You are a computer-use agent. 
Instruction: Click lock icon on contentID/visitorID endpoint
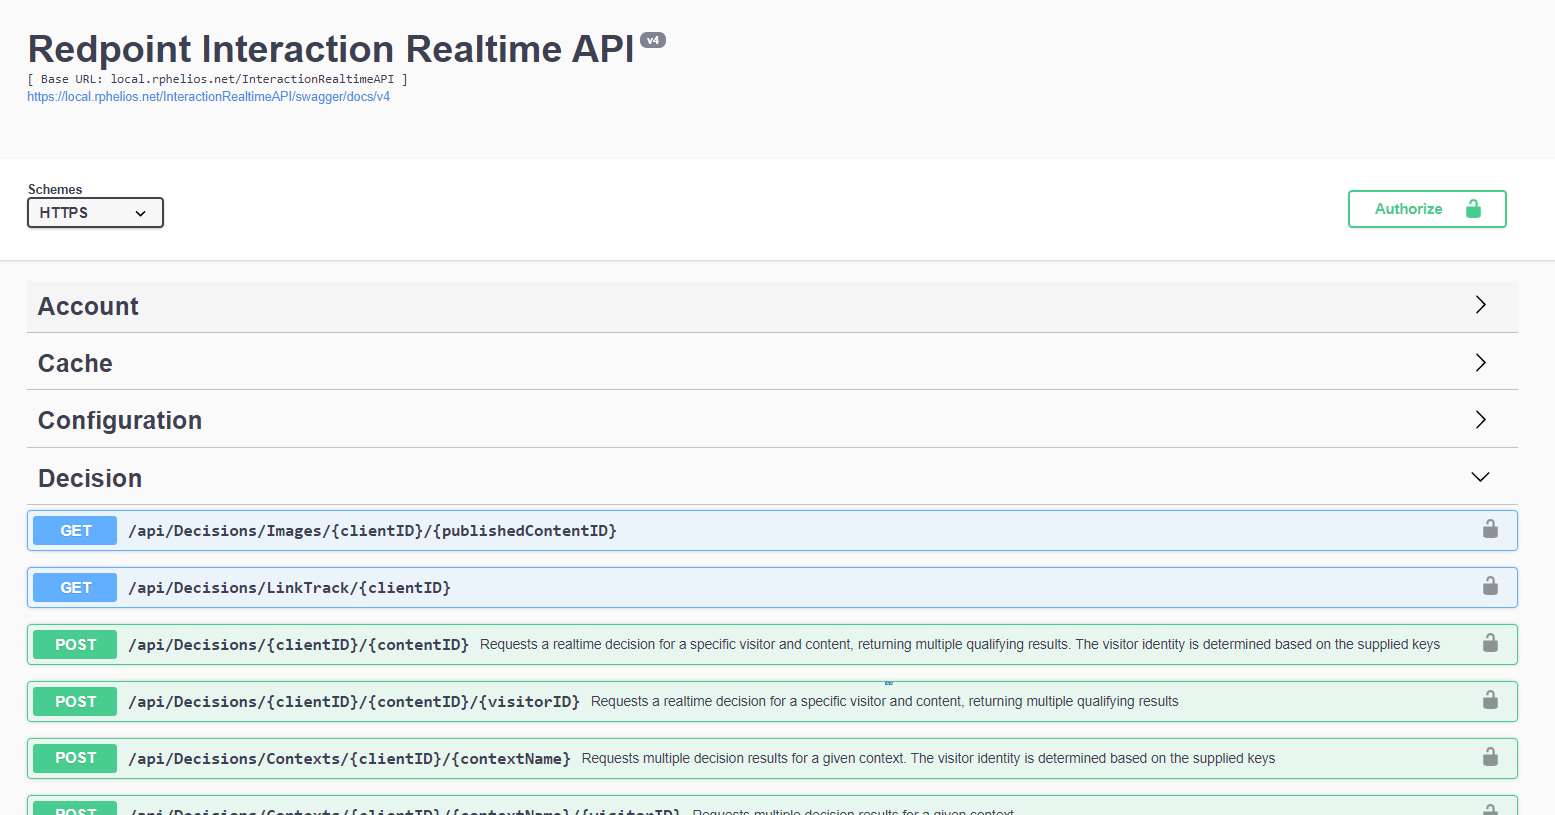1489,700
